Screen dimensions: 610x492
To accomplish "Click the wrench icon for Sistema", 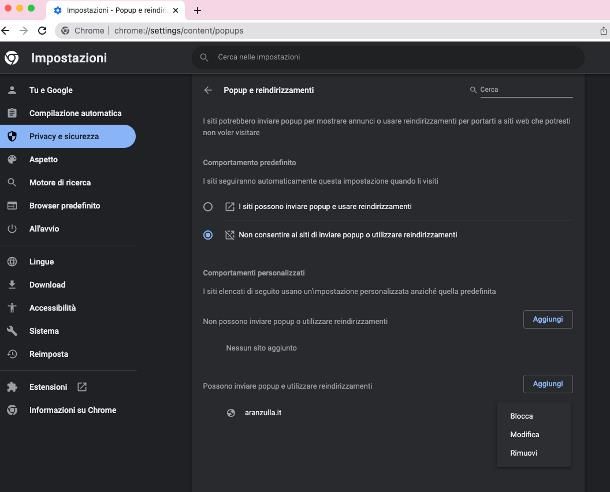I will [x=12, y=331].
